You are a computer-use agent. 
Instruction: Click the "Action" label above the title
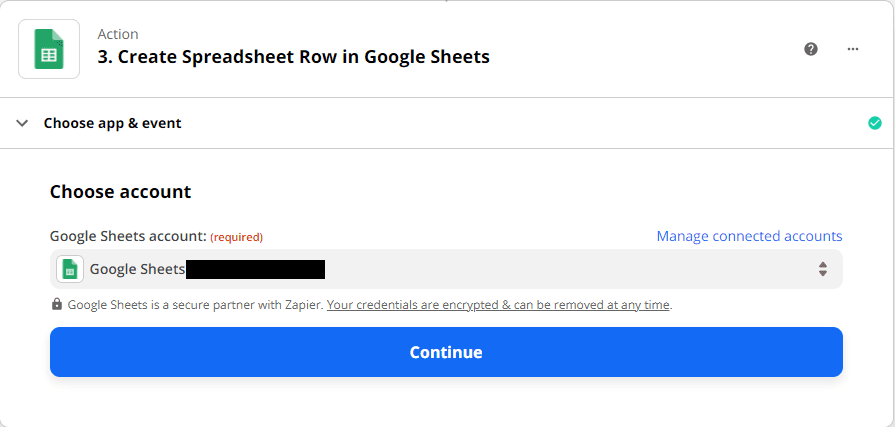[118, 35]
